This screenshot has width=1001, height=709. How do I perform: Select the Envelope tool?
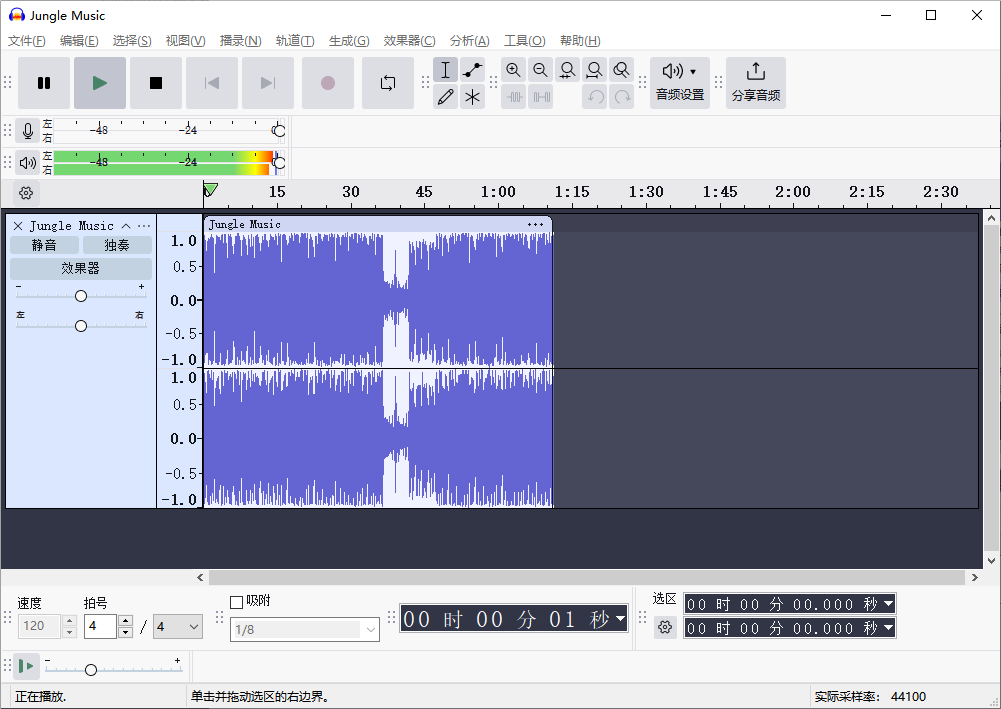click(x=473, y=70)
